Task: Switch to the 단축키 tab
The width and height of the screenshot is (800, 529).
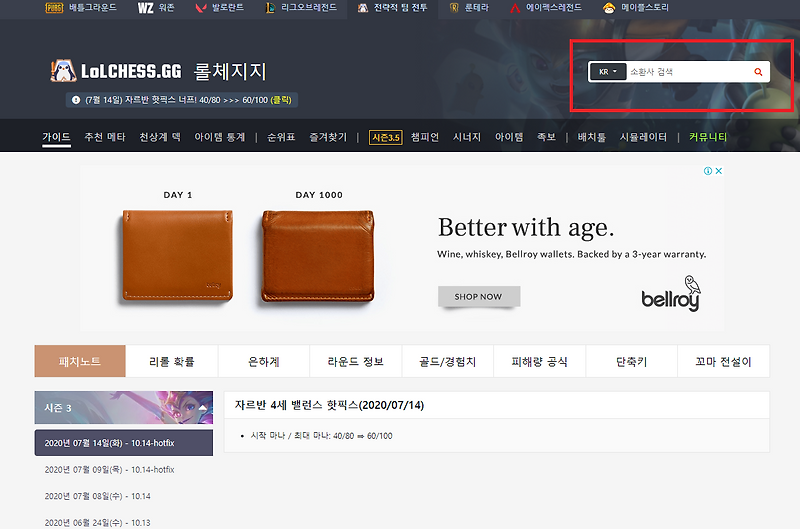Action: click(632, 361)
